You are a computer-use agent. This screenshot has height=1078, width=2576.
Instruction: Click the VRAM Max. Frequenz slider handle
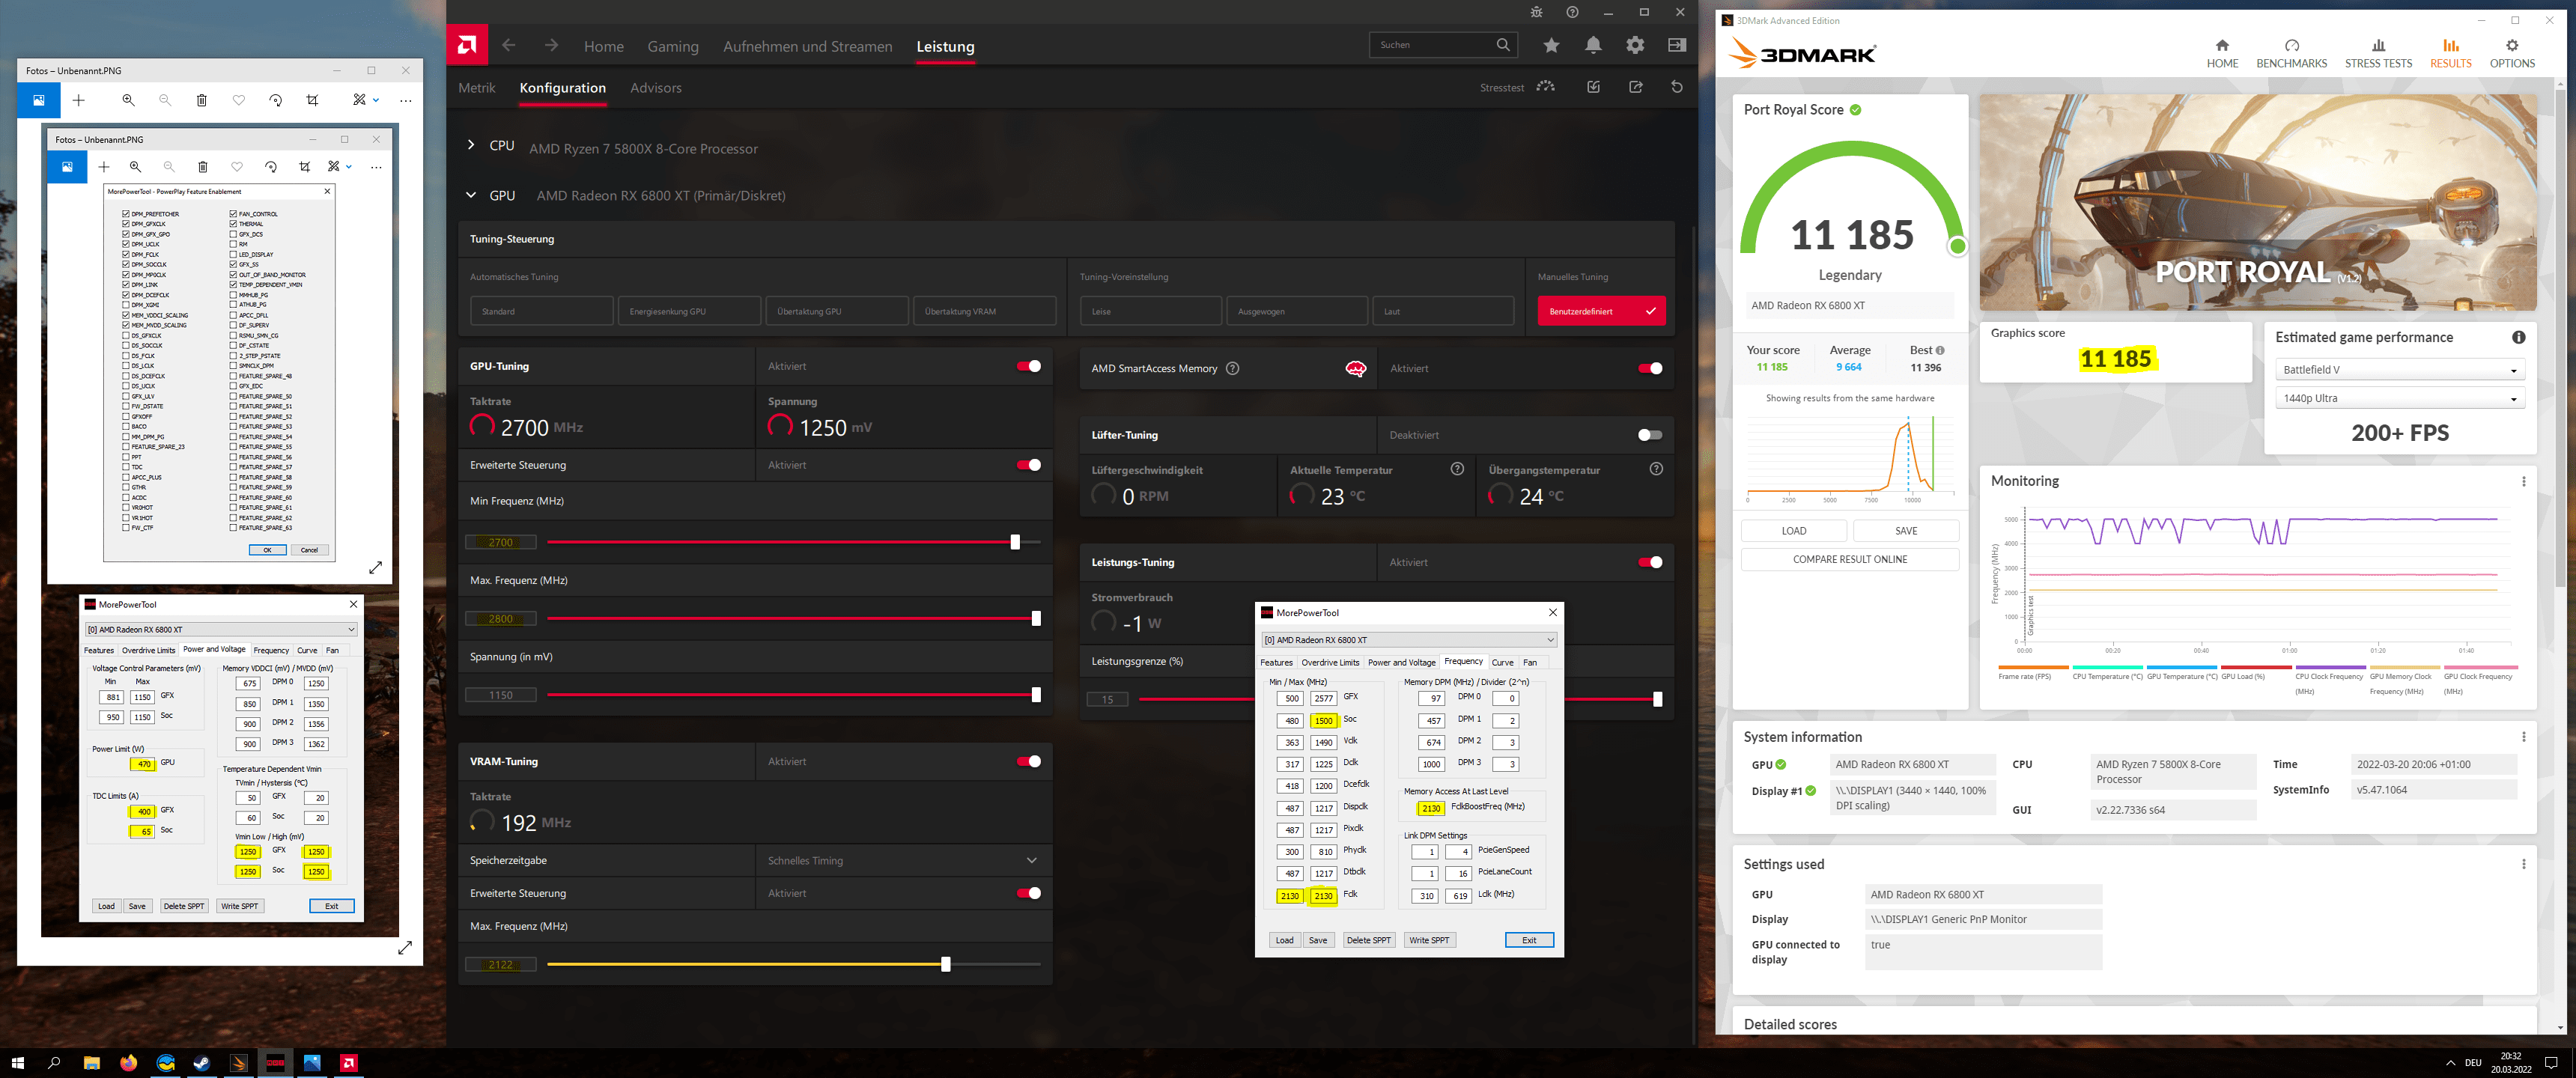click(945, 964)
